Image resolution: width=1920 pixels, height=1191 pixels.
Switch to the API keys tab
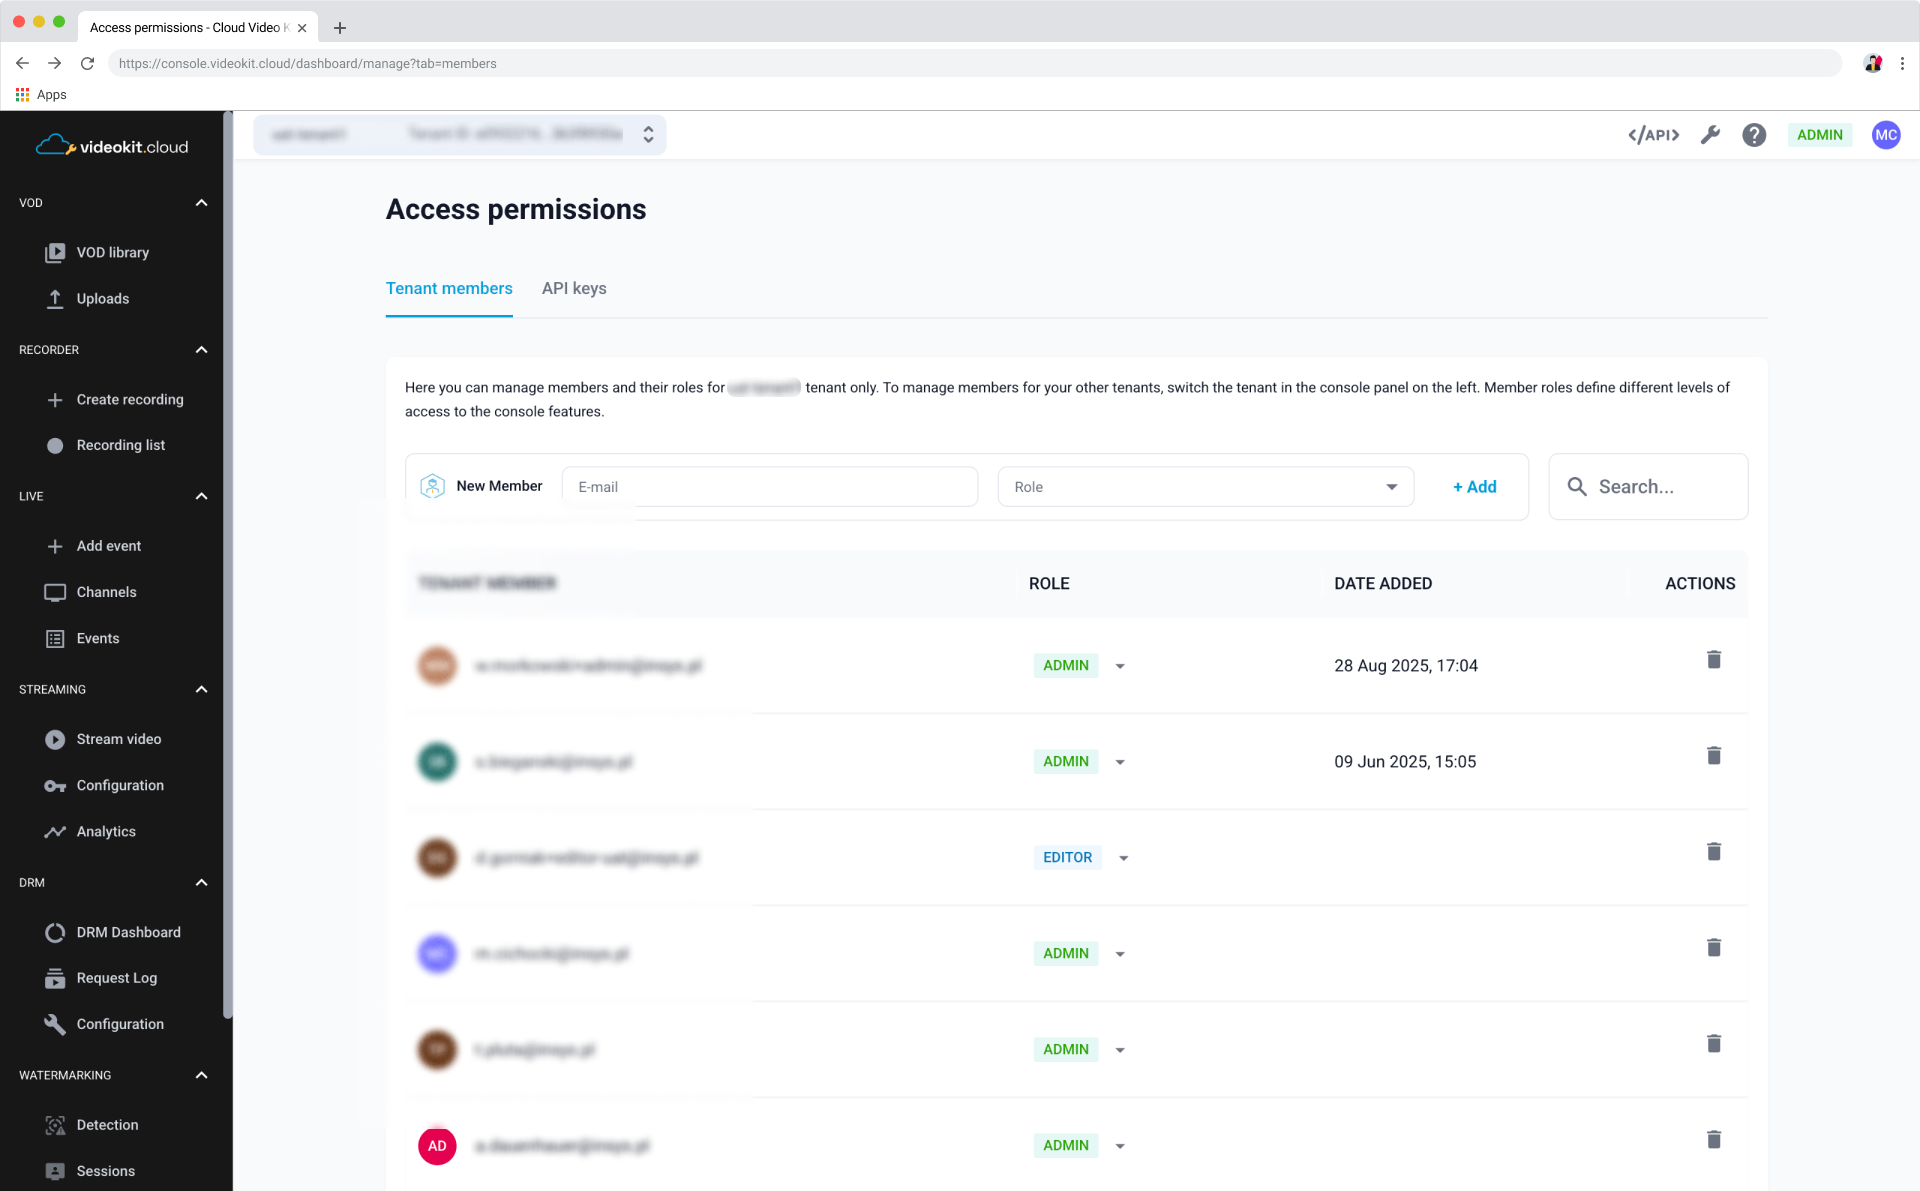[573, 288]
